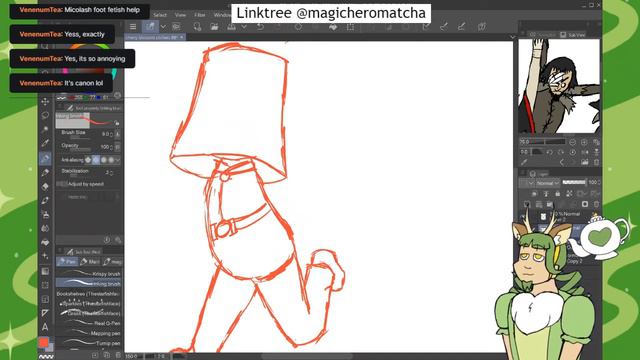Select the Turnip pen brush
This screenshot has width=640, height=360.
click(x=89, y=343)
